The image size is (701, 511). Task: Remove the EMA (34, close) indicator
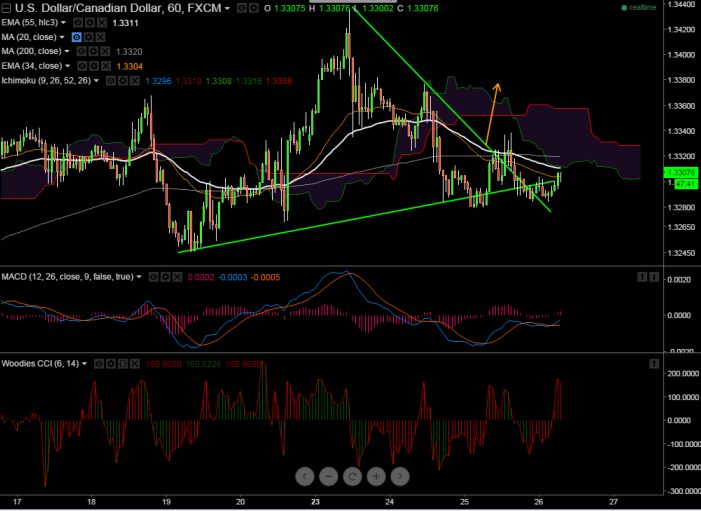(106, 66)
